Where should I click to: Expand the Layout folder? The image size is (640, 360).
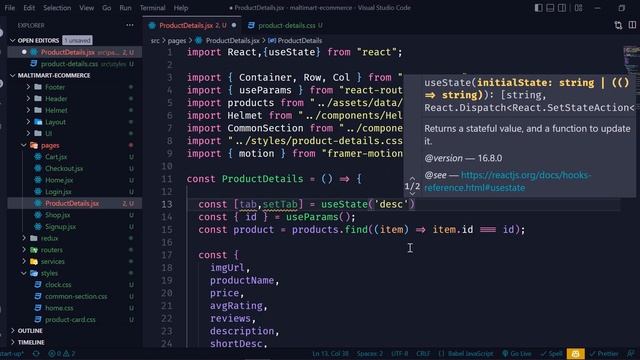click(56, 122)
